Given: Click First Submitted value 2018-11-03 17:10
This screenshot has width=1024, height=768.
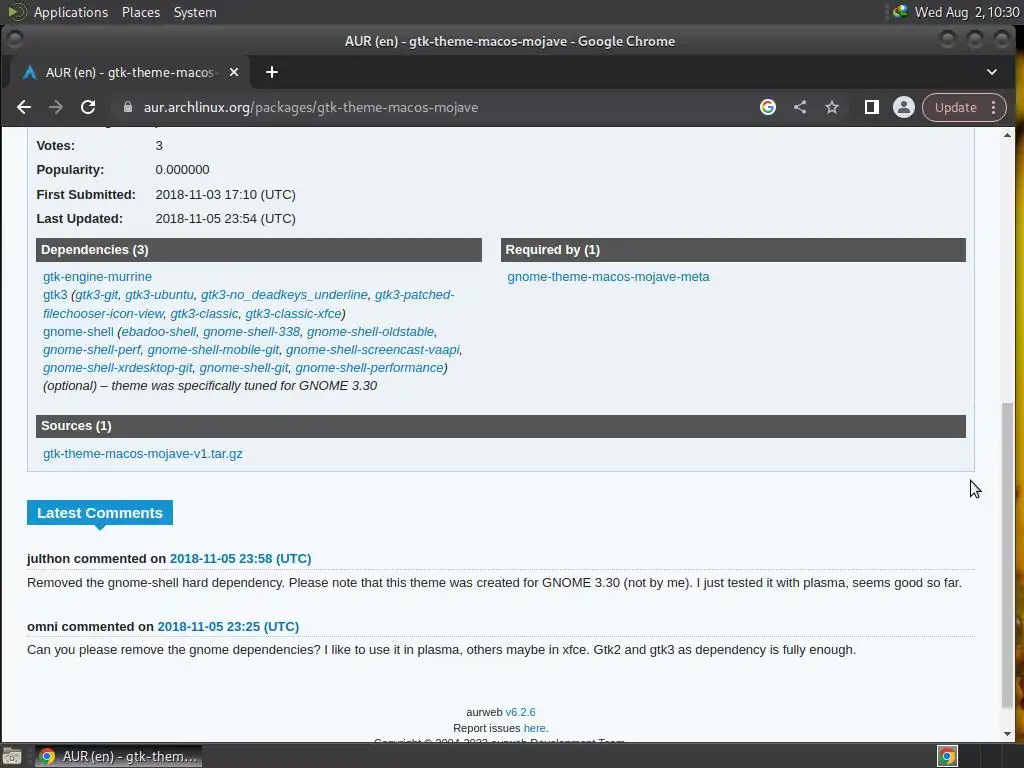Looking at the screenshot, I should pyautogui.click(x=225, y=195).
